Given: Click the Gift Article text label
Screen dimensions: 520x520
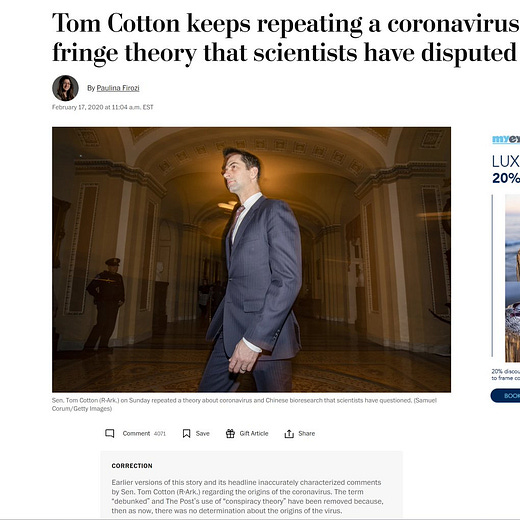Looking at the screenshot, I should point(254,433).
